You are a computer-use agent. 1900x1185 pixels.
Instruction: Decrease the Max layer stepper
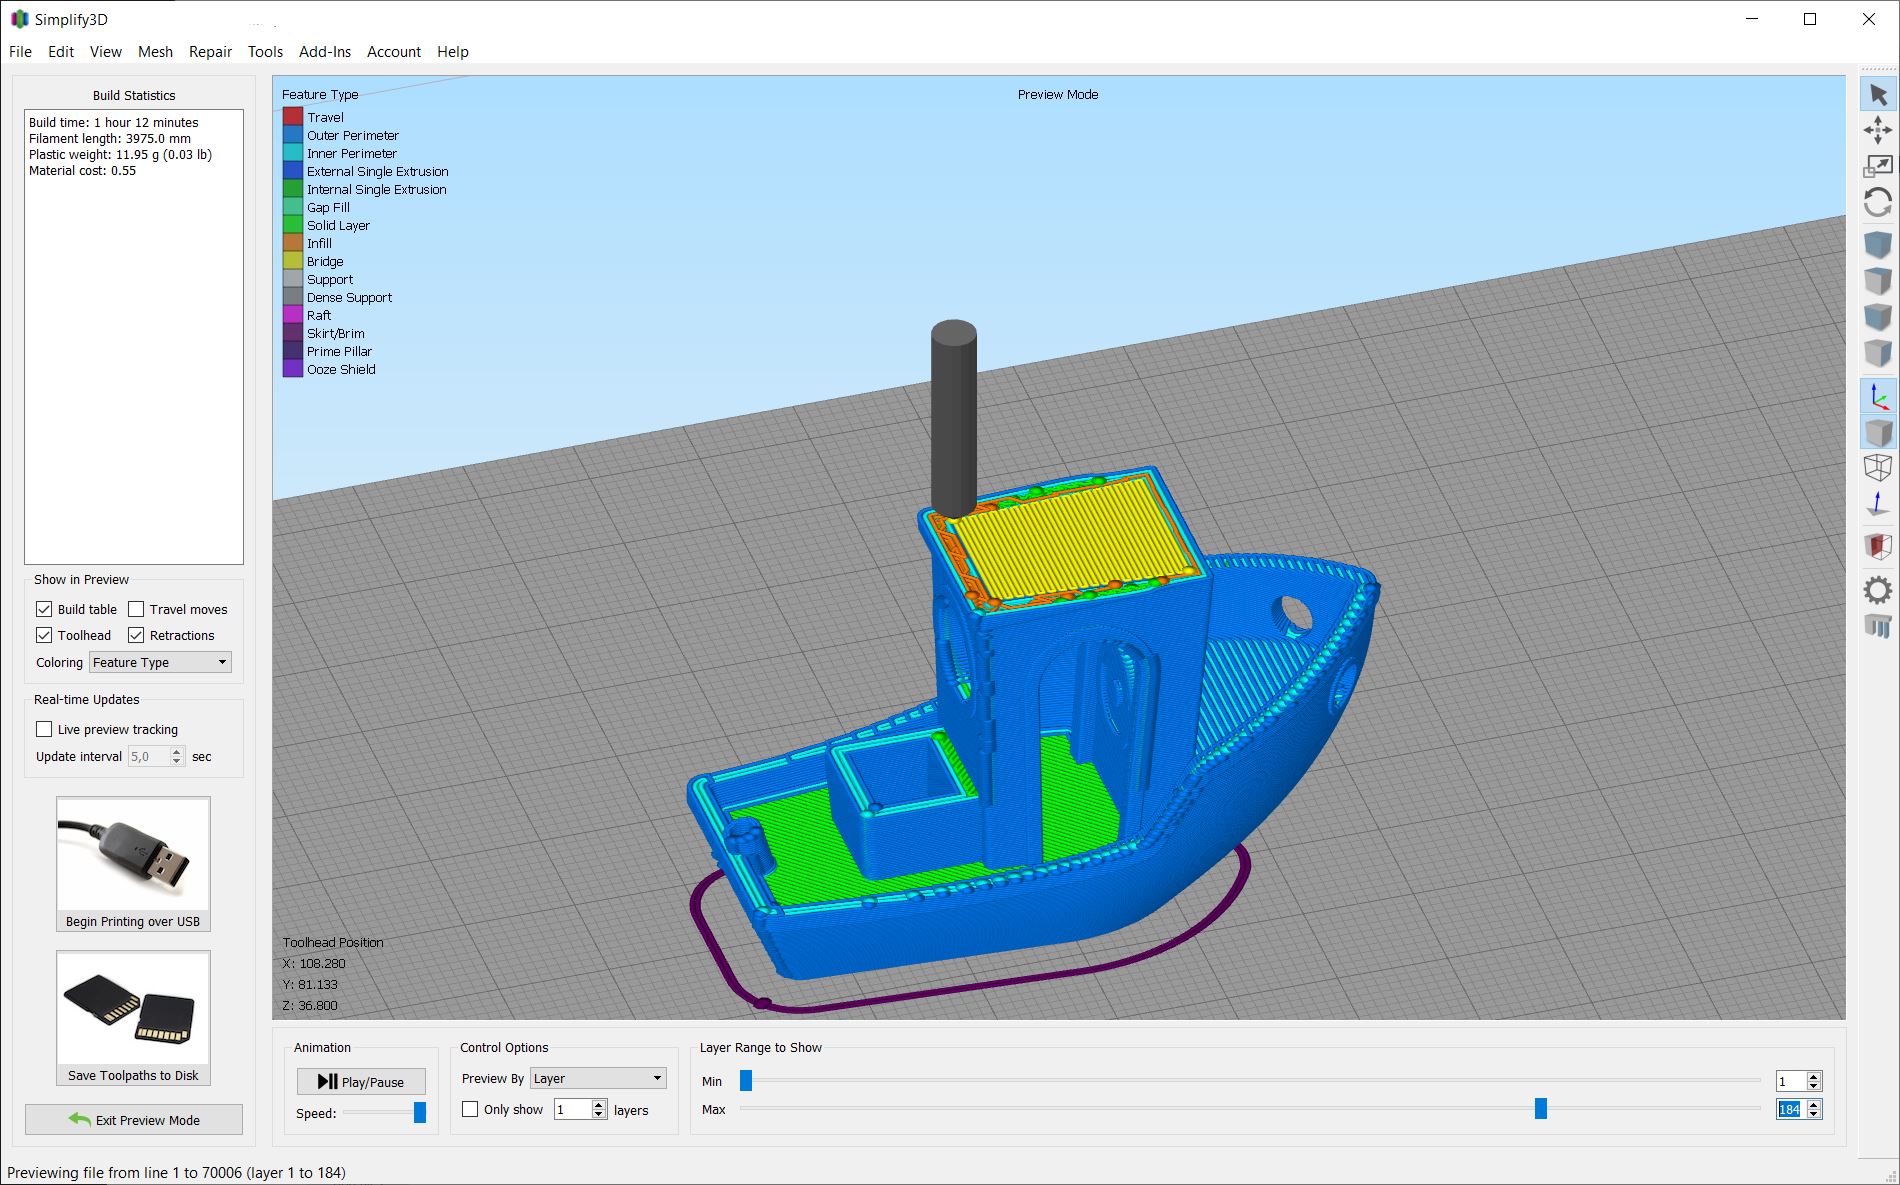(1814, 1114)
